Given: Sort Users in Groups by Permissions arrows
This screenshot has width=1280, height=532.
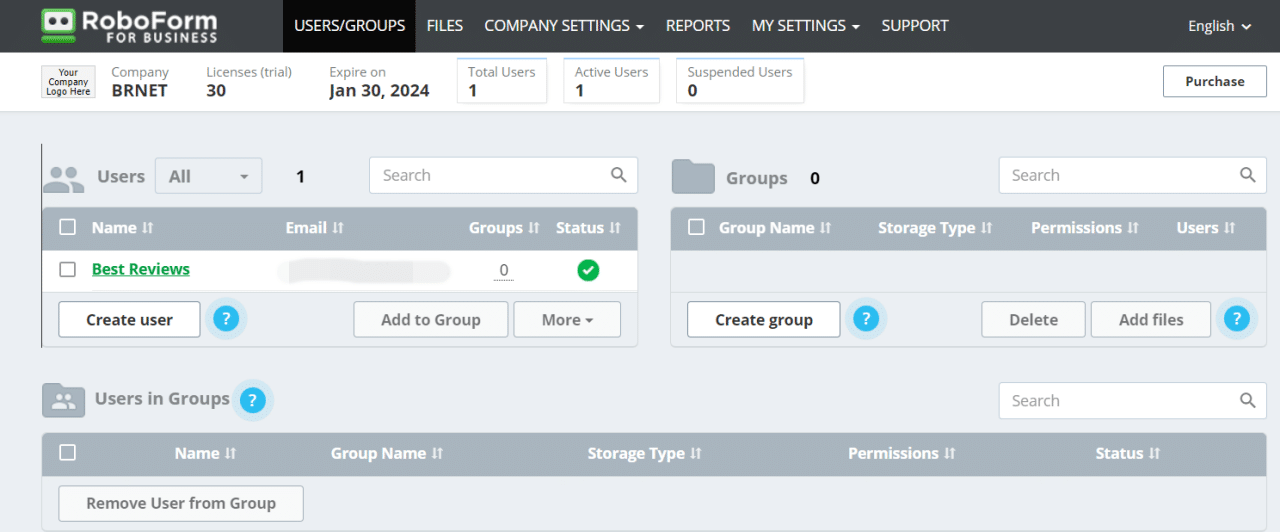Looking at the screenshot, I should (x=950, y=454).
